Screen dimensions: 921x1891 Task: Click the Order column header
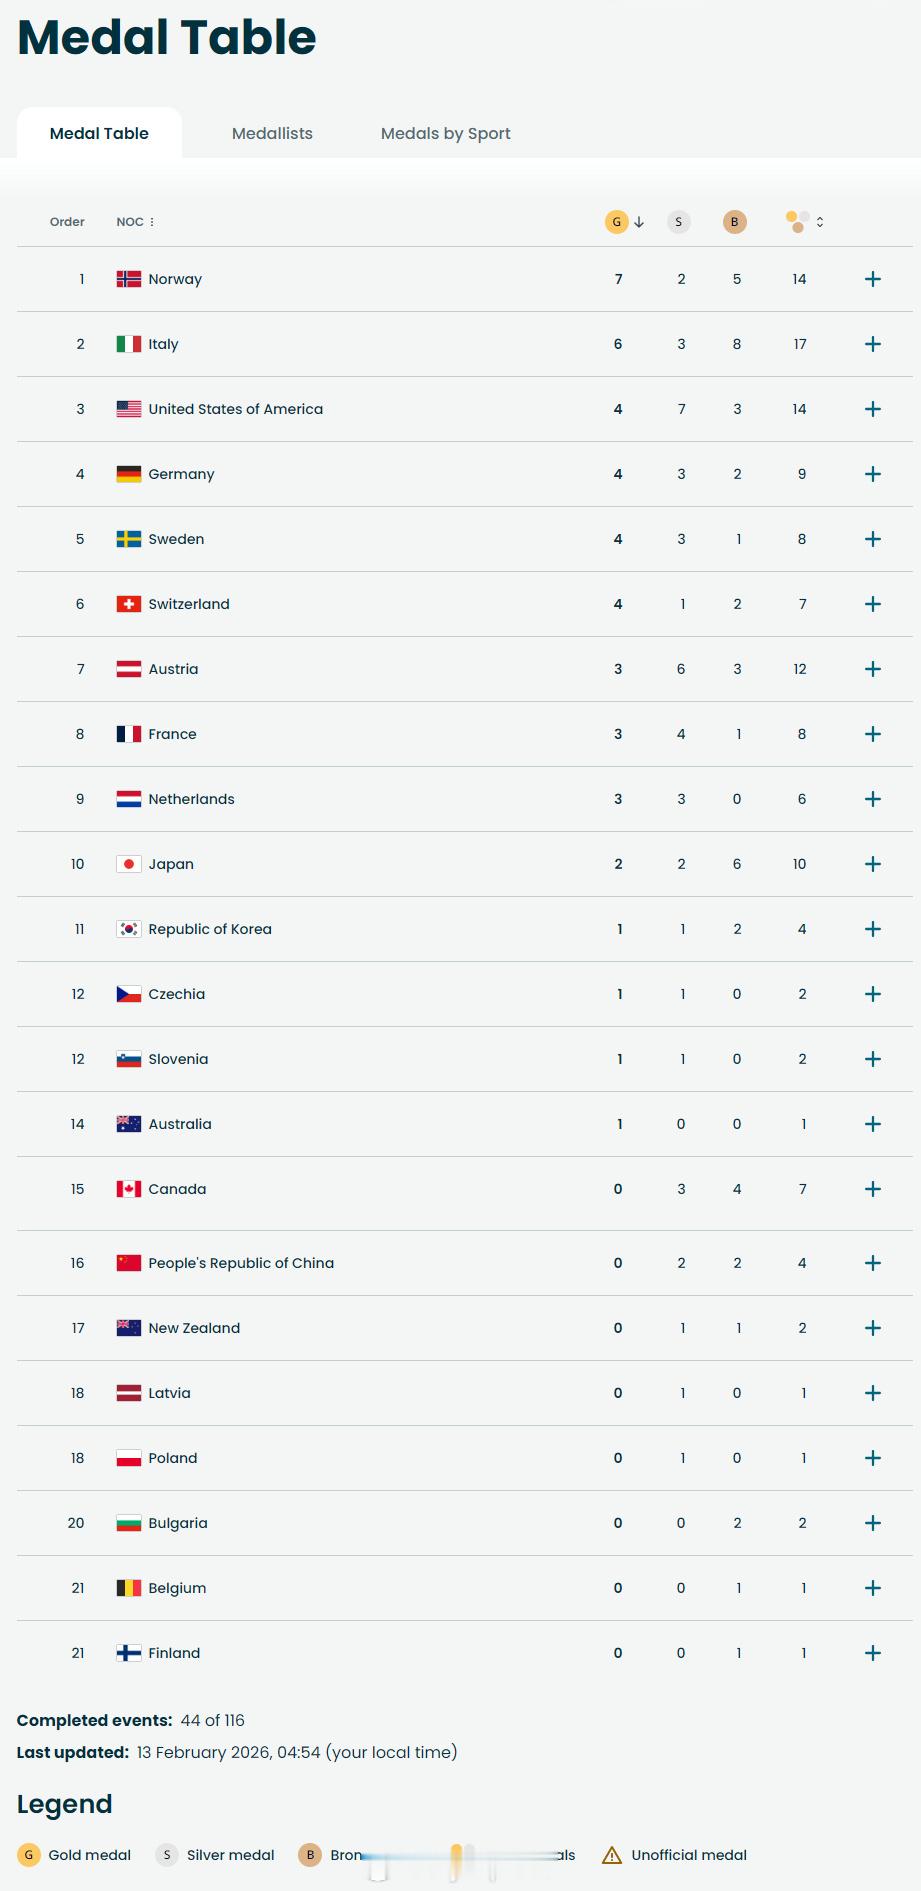pos(67,222)
